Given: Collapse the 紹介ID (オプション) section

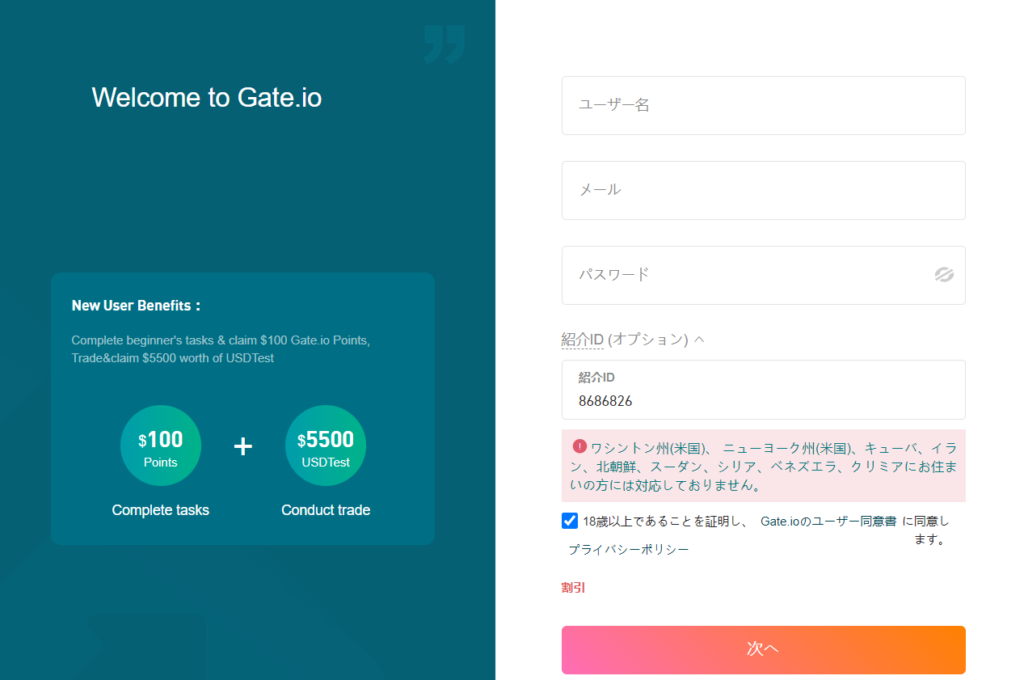Looking at the screenshot, I should (x=632, y=339).
